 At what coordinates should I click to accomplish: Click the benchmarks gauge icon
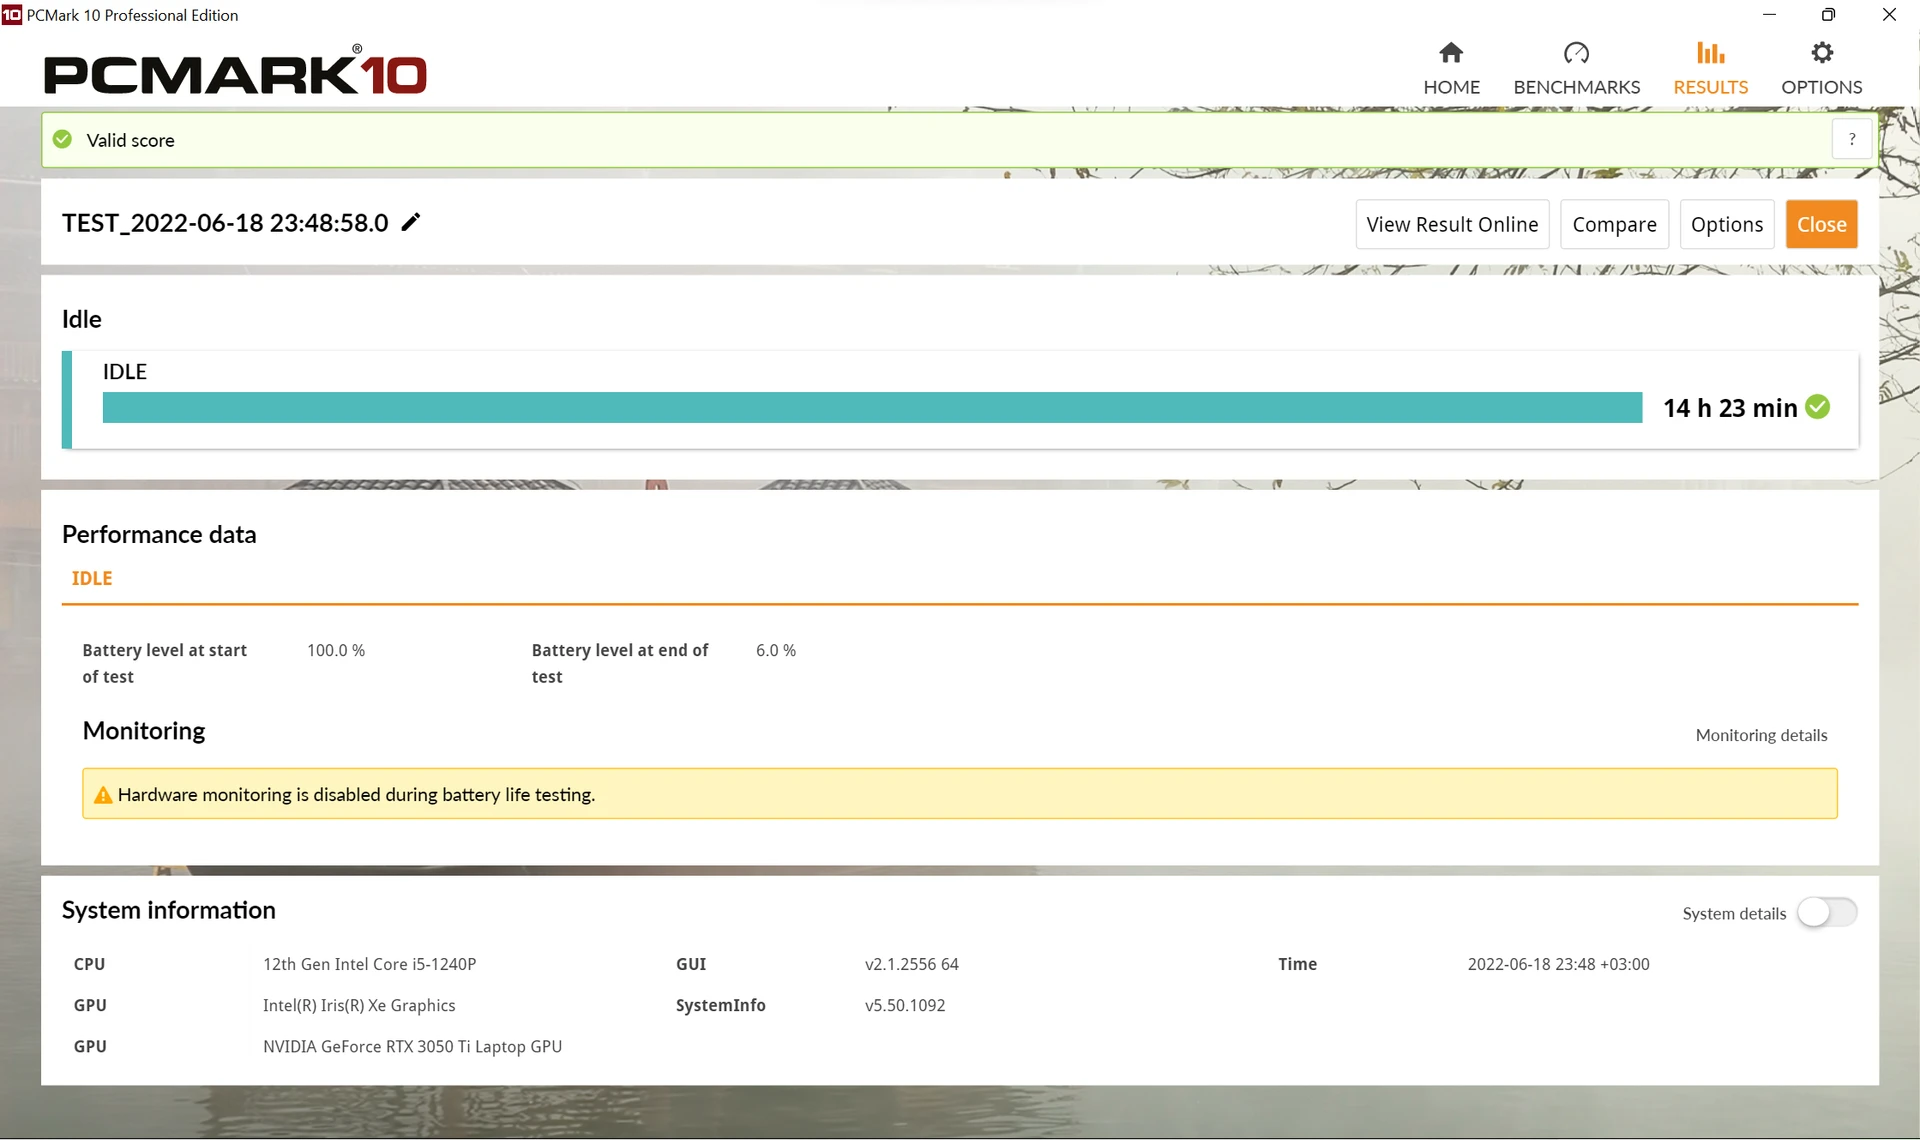(1576, 52)
